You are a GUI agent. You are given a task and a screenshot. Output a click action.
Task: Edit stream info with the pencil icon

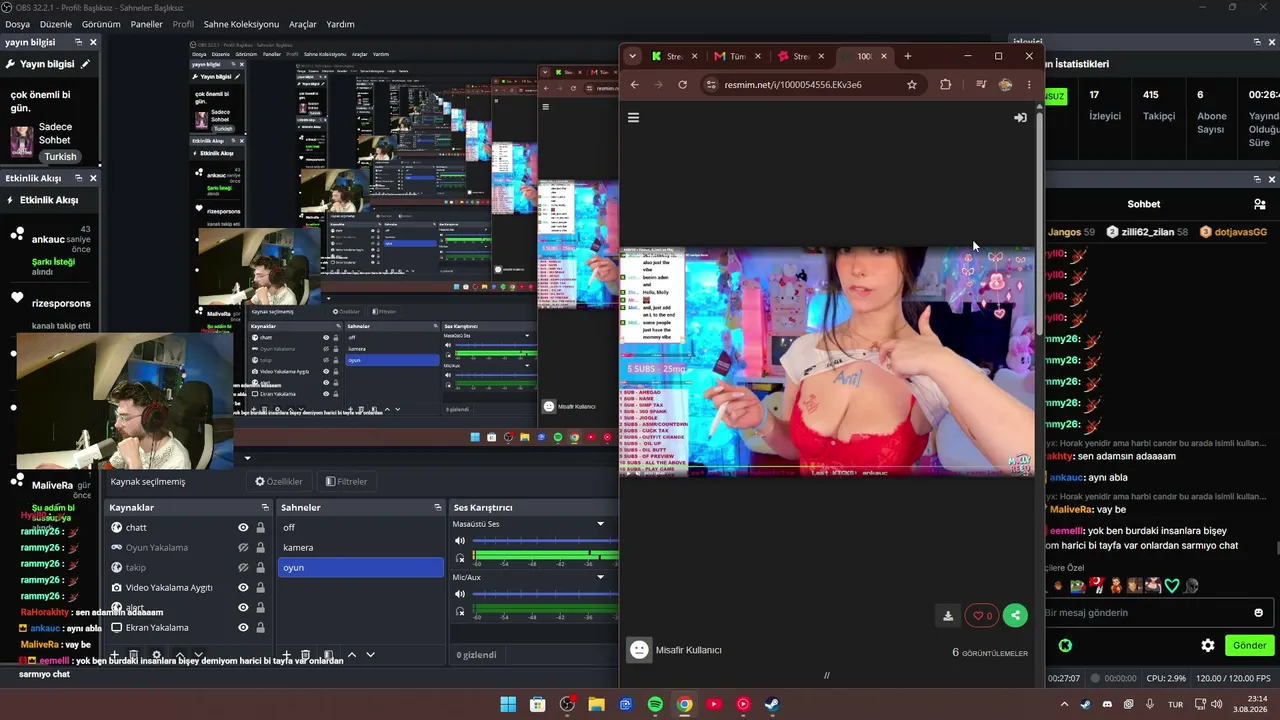point(85,64)
